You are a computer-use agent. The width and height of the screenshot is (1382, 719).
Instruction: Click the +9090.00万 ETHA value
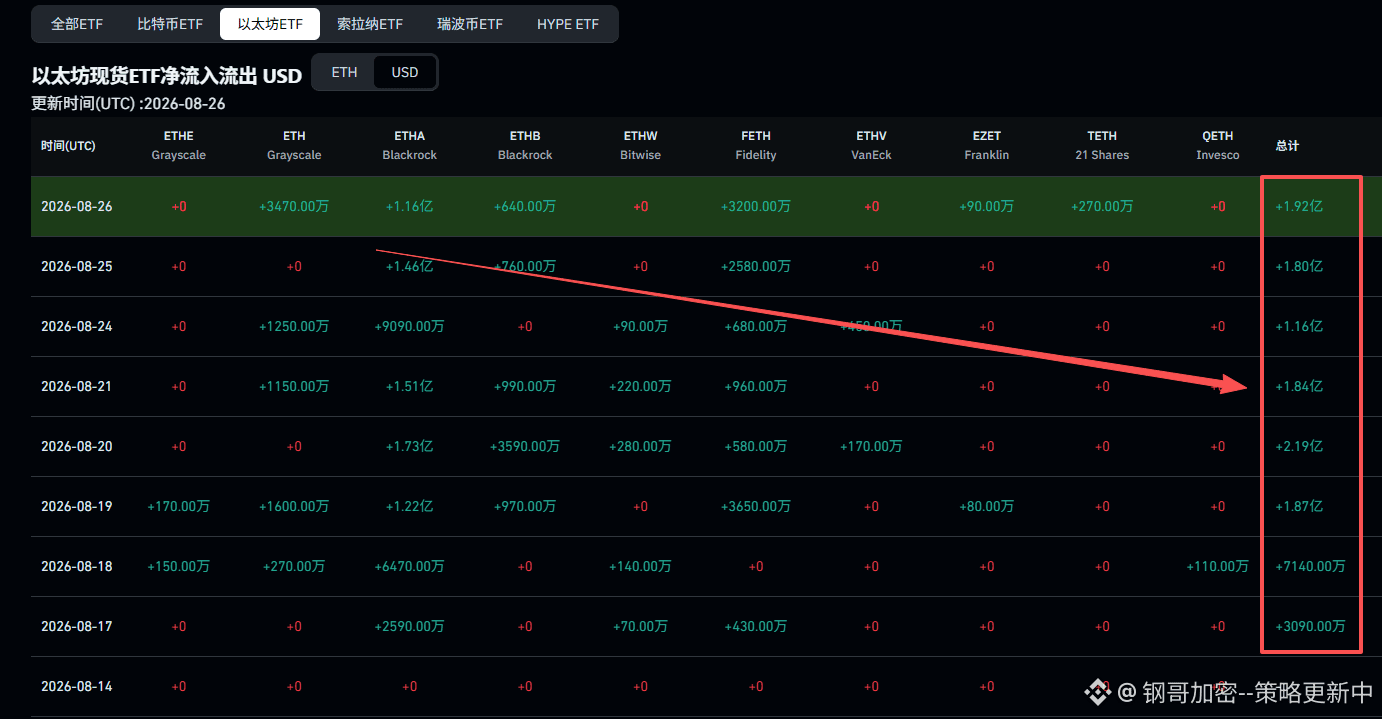coord(409,326)
